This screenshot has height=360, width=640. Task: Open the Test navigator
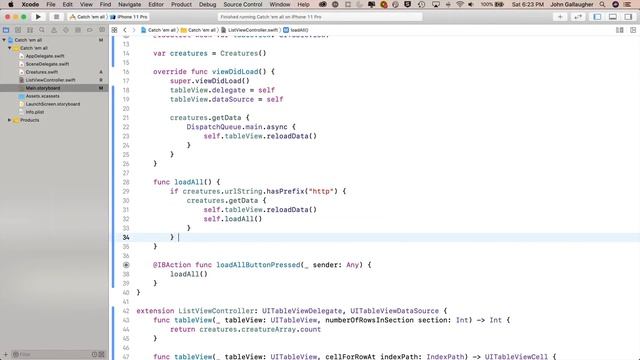click(66, 30)
